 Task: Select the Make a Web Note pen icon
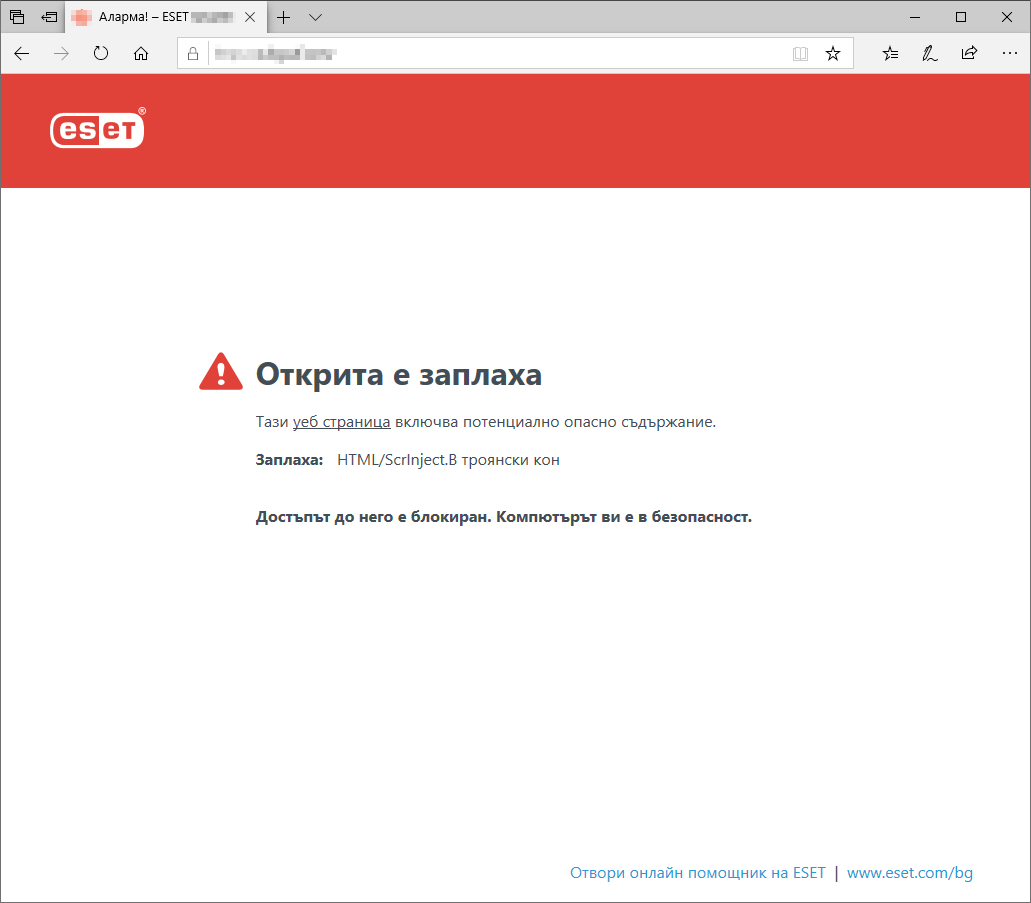(x=929, y=53)
